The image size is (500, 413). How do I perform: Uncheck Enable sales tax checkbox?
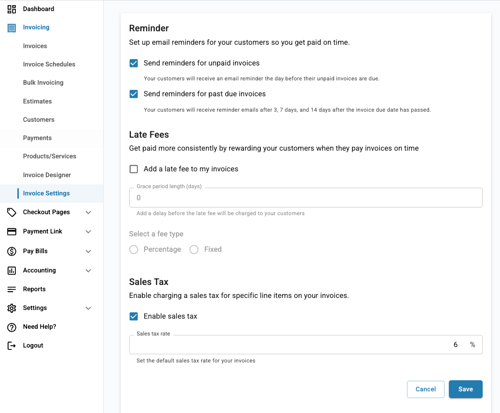pyautogui.click(x=134, y=316)
